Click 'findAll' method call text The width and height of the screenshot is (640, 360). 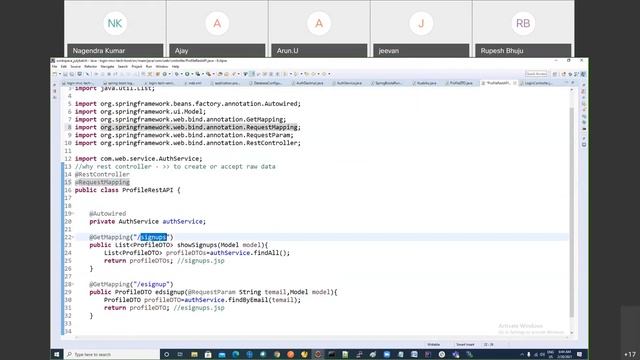[267, 253]
